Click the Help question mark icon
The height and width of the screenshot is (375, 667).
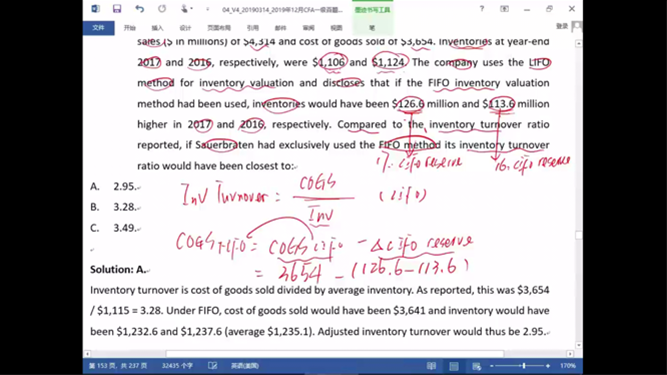point(482,9)
